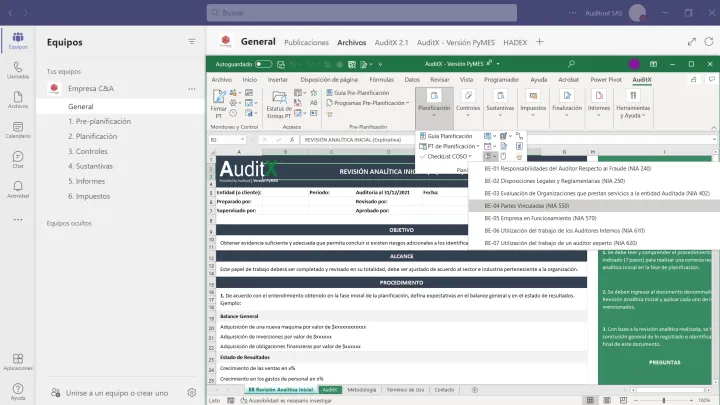Open Calendario in the Teams sidebar
This screenshot has height=405, width=720.
18,130
